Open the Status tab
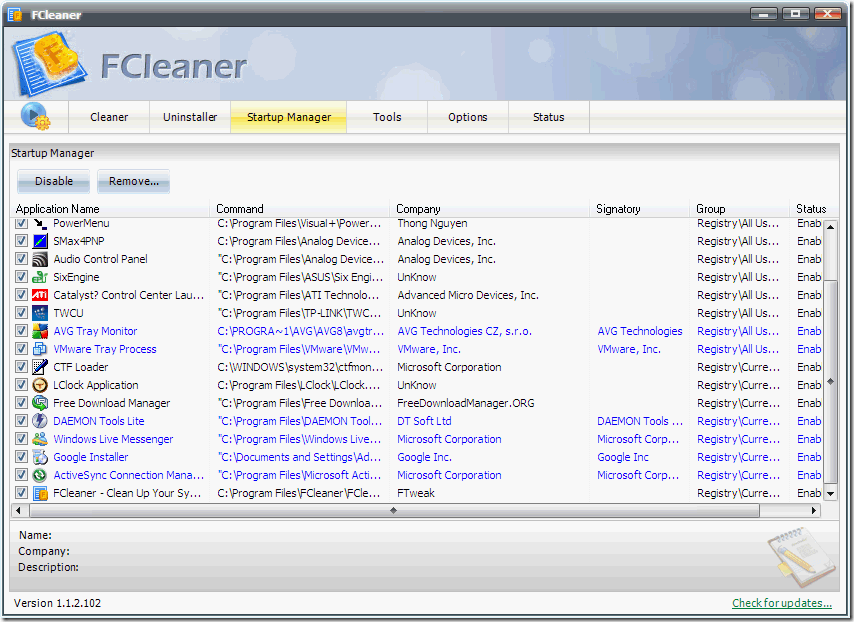 [548, 117]
